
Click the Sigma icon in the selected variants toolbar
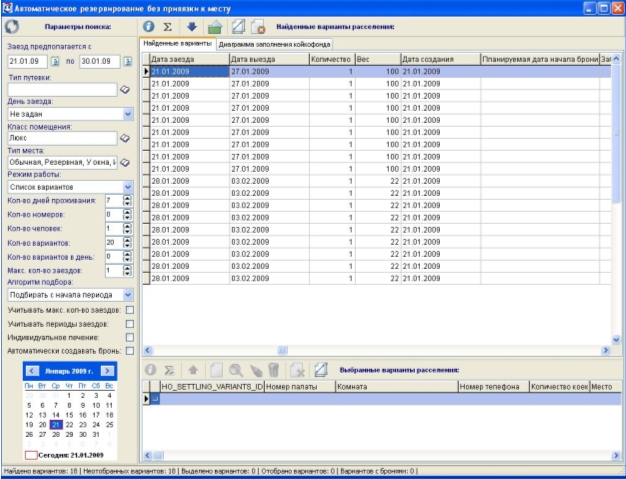[169, 370]
